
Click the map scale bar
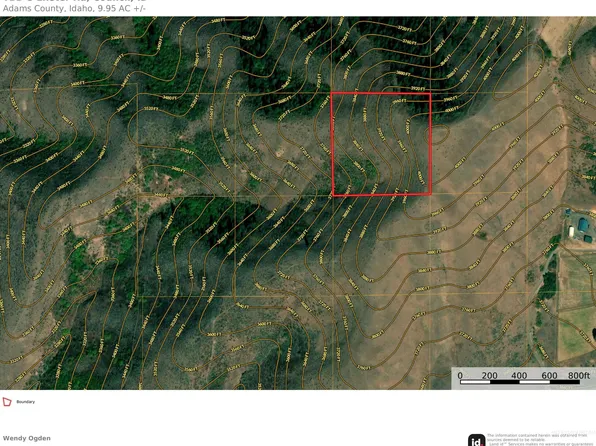coord(520,382)
